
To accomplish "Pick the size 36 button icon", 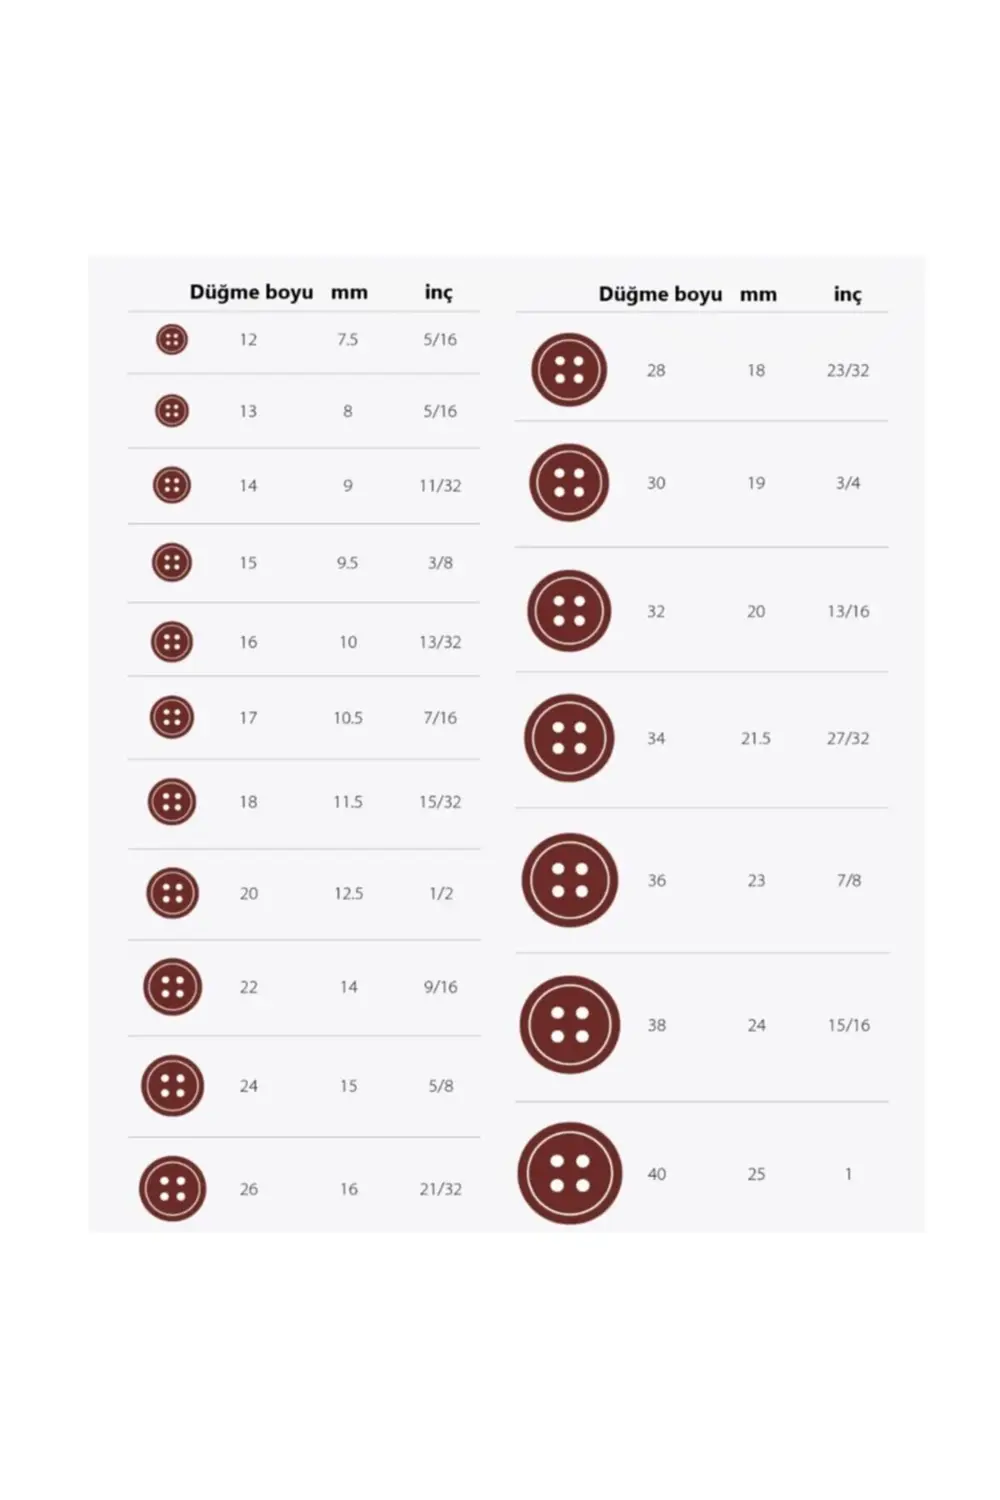I will (569, 880).
